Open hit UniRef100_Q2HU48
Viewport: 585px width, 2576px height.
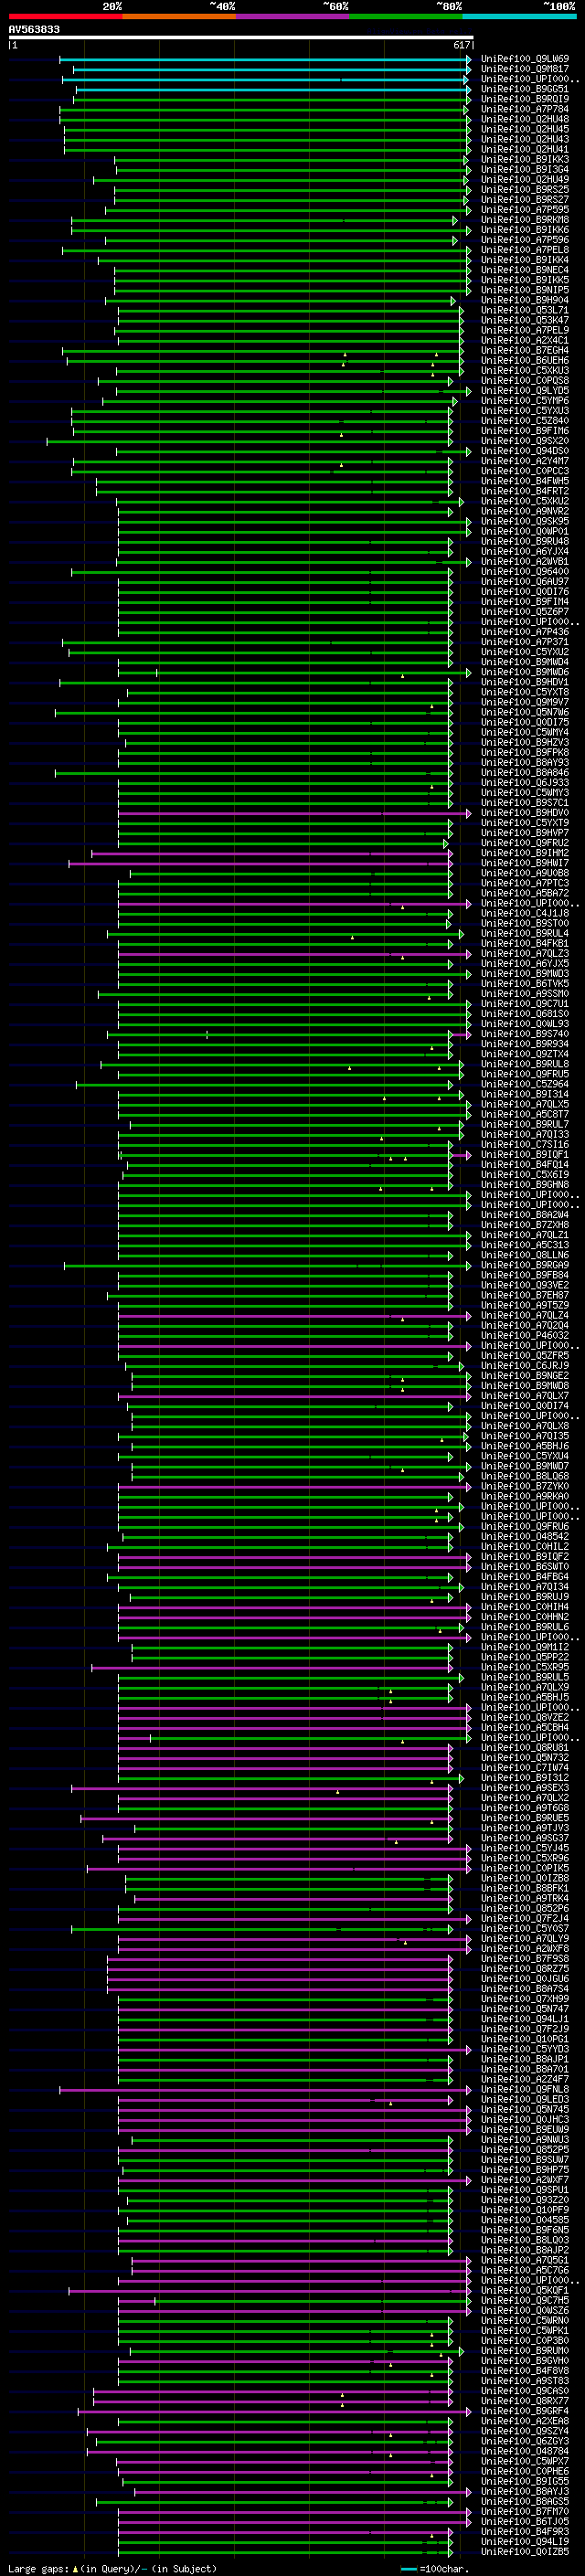525,119
